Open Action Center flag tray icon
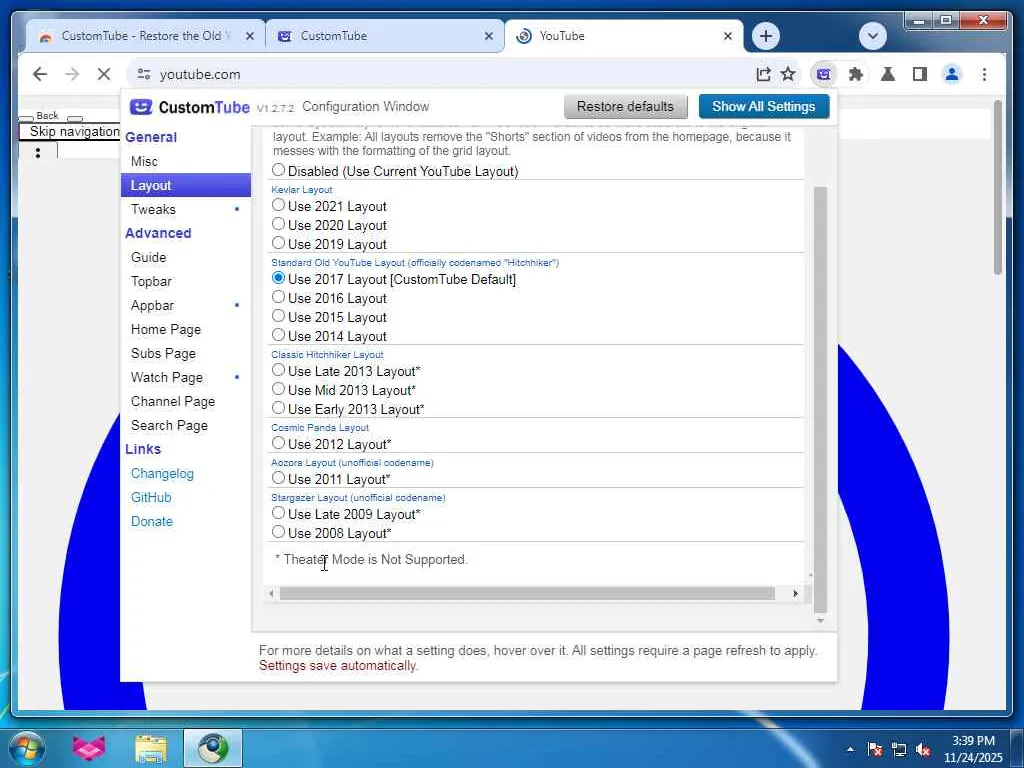 (875, 749)
